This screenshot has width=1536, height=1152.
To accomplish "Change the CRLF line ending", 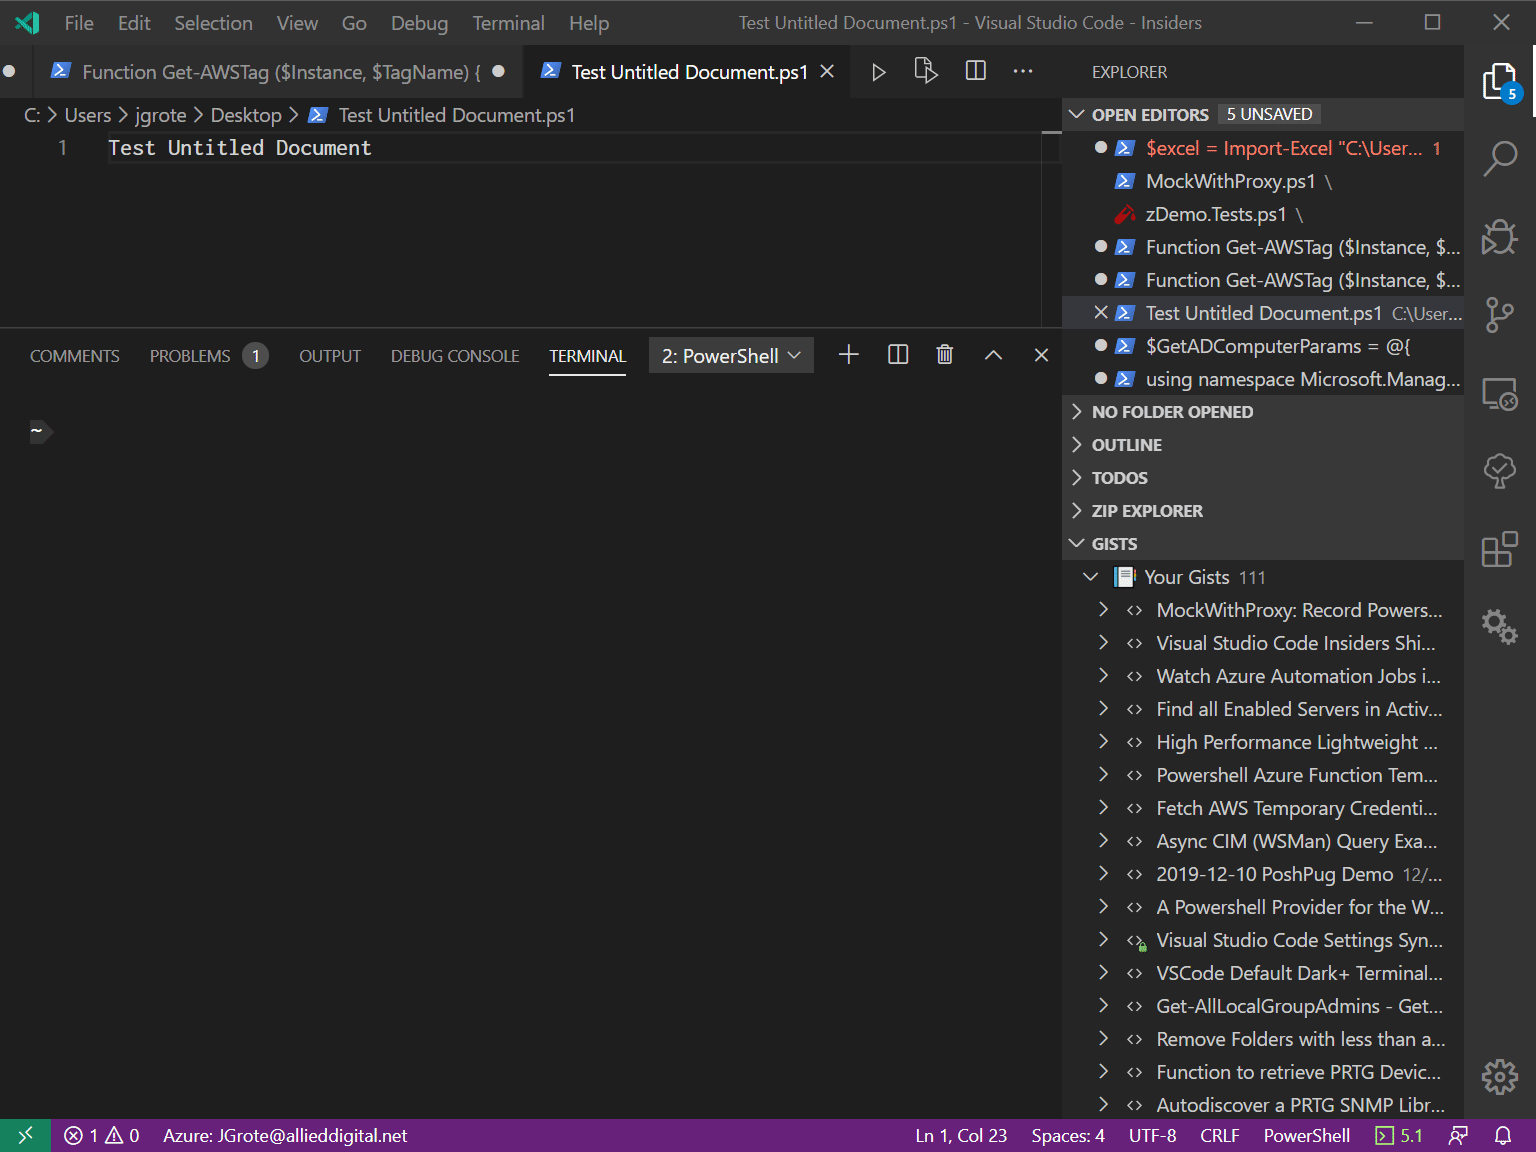I will click(1219, 1135).
